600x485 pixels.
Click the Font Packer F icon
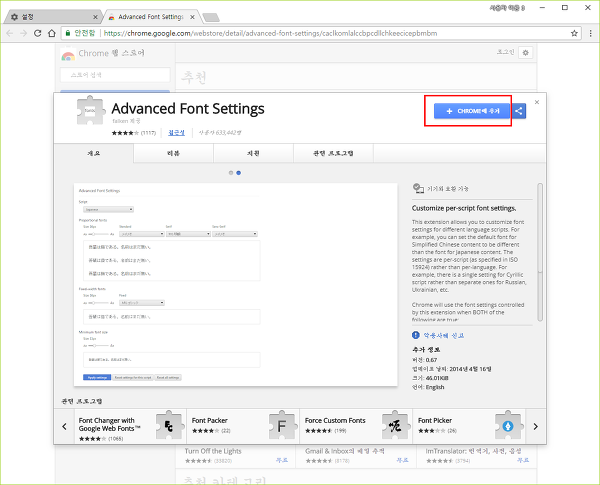click(282, 425)
